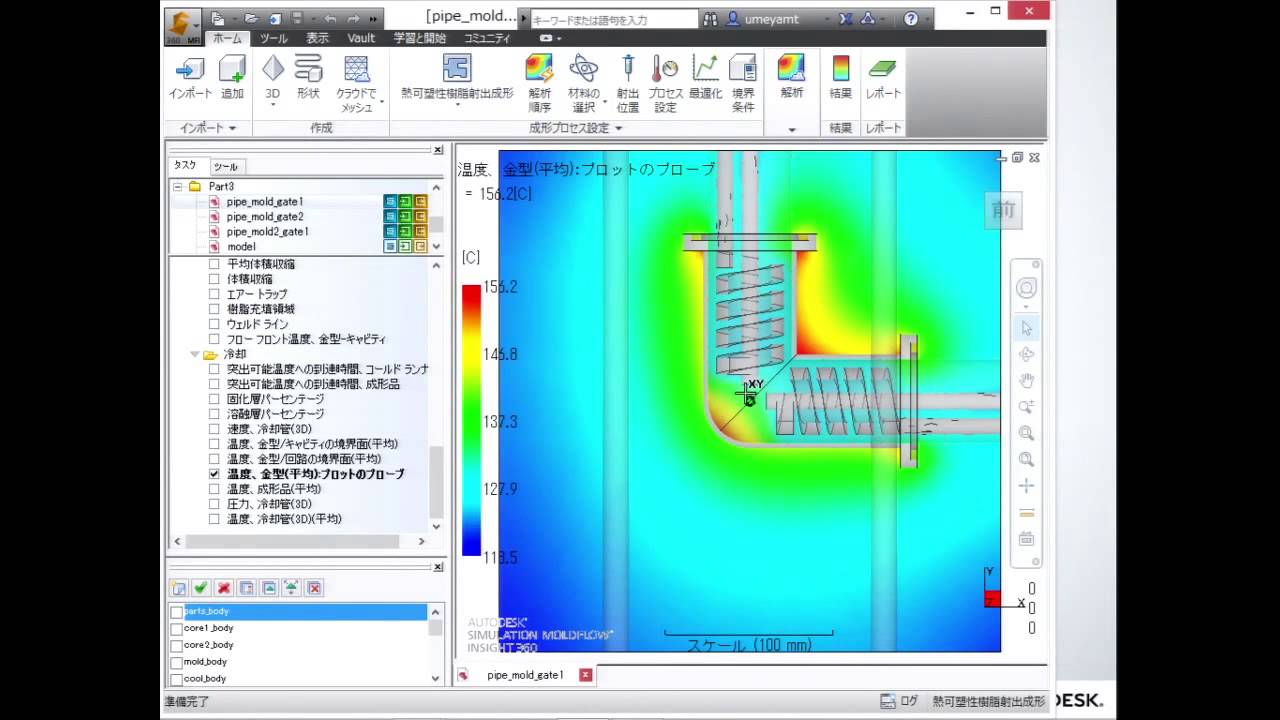Image resolution: width=1280 pixels, height=720 pixels.
Task: Click the ログ button in status bar
Action: click(x=899, y=702)
